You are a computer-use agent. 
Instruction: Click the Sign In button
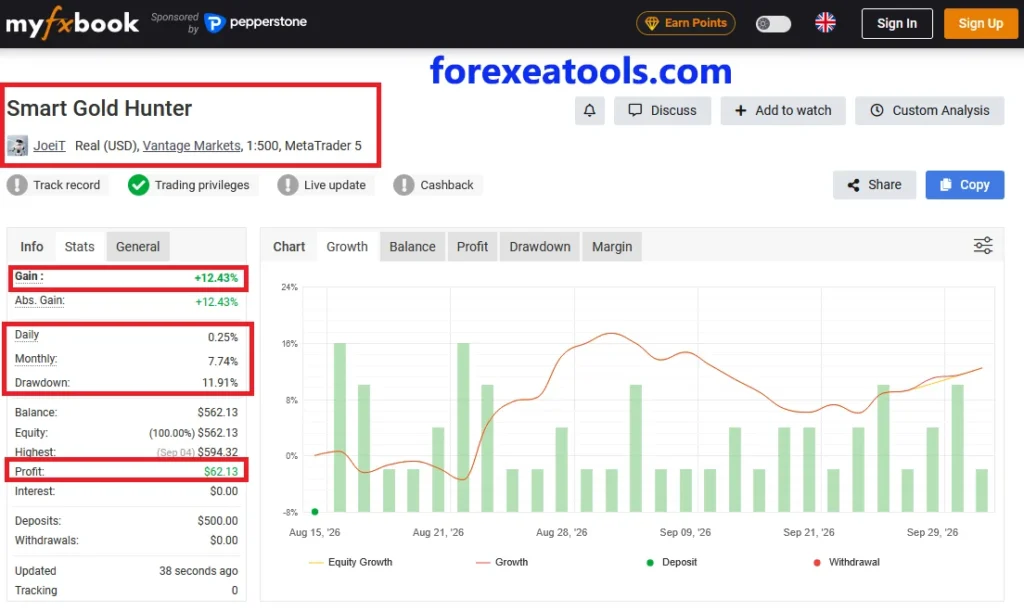pyautogui.click(x=897, y=24)
